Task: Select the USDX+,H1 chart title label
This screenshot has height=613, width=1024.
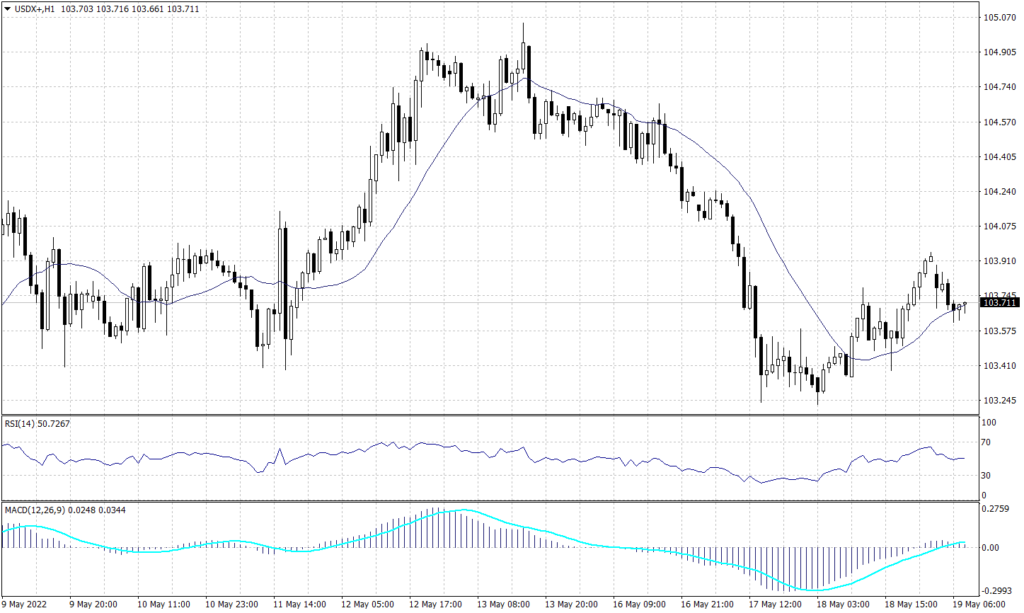Action: click(x=36, y=7)
